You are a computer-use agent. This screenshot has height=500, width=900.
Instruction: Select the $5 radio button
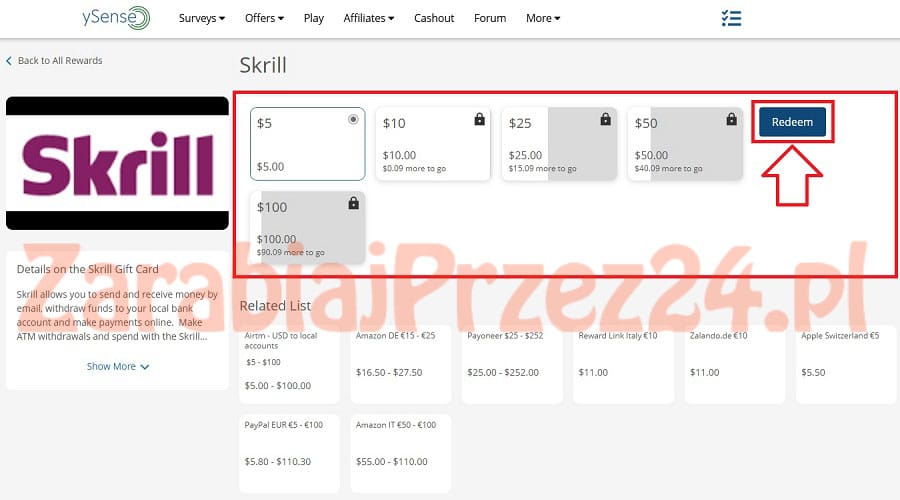click(353, 119)
